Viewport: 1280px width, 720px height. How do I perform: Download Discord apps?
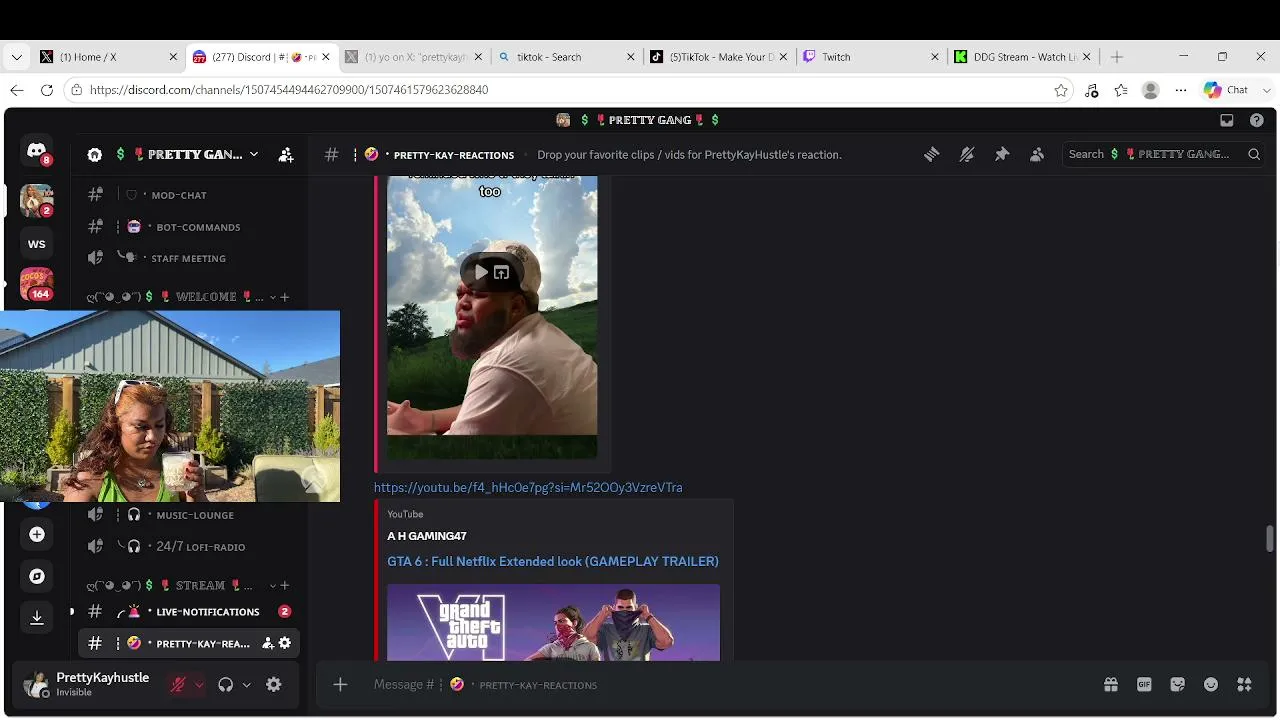37,618
